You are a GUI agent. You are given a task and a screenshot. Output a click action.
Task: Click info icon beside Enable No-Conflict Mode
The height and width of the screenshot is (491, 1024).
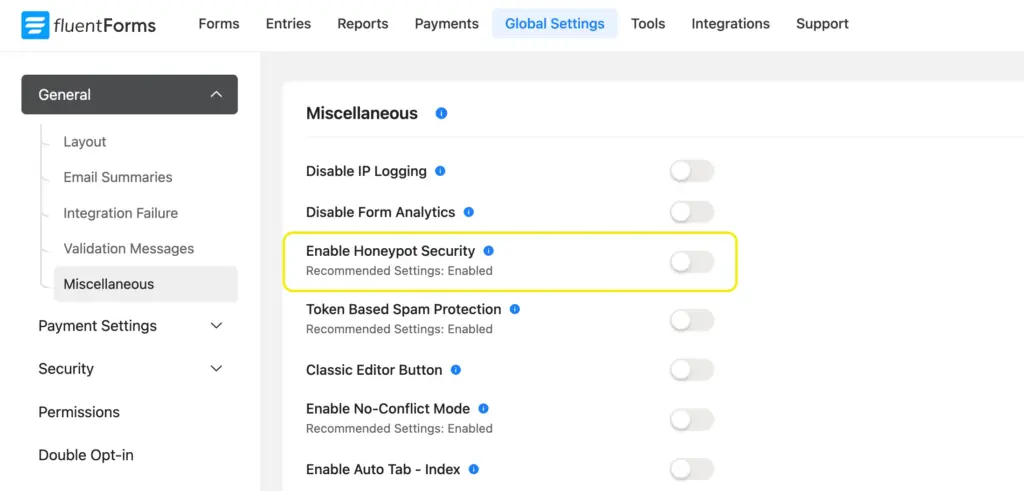tap(483, 408)
